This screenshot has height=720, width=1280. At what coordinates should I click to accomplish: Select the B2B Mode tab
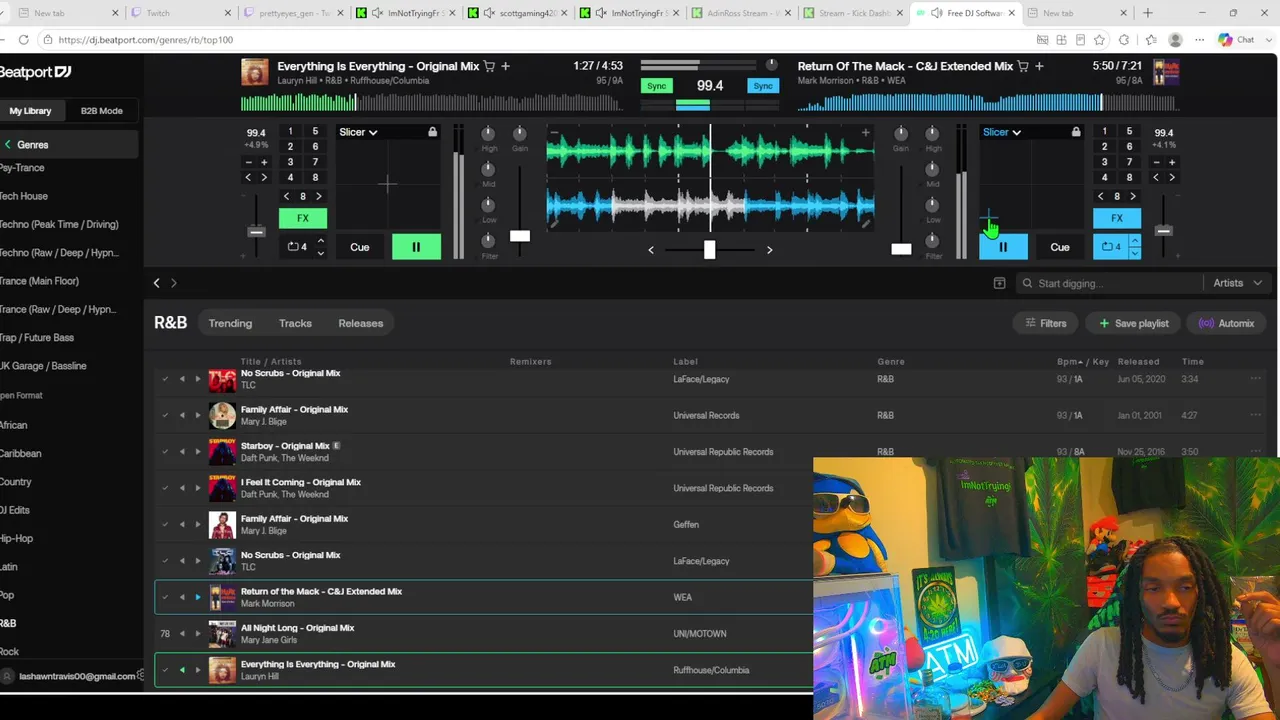[102, 111]
